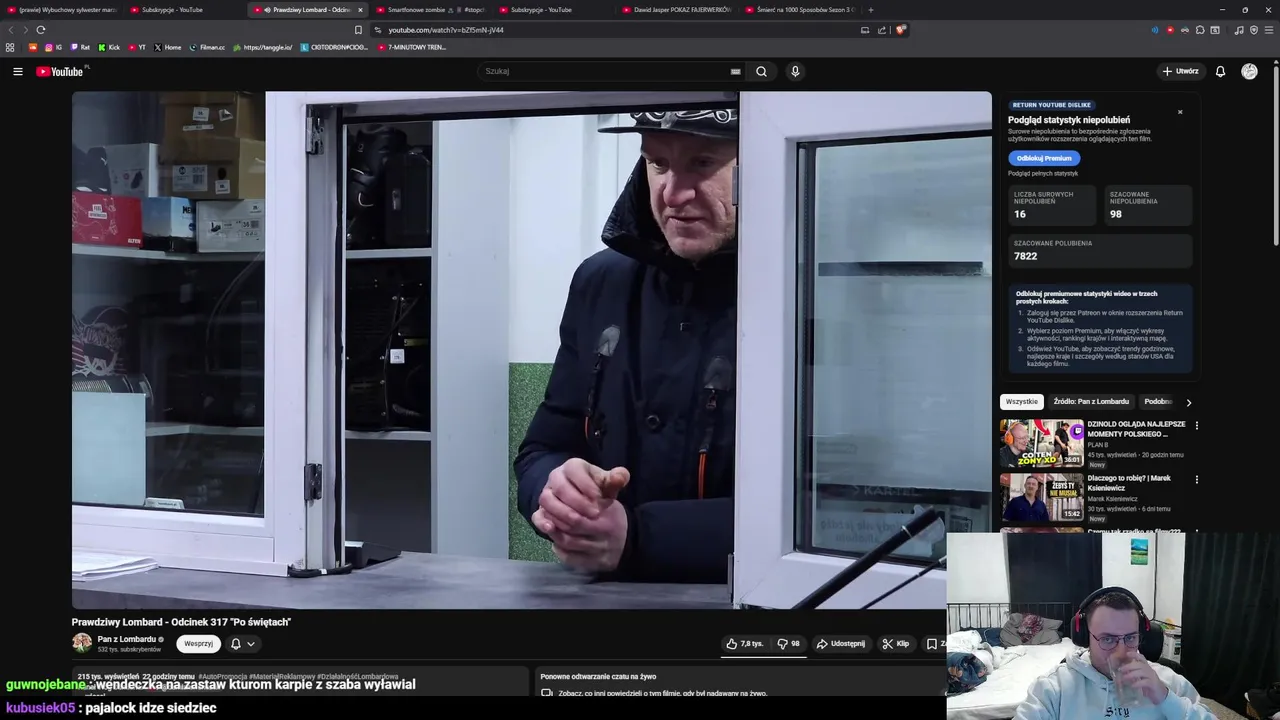Open the browser main menu
Viewport: 1280px width, 720px height.
click(x=1269, y=30)
